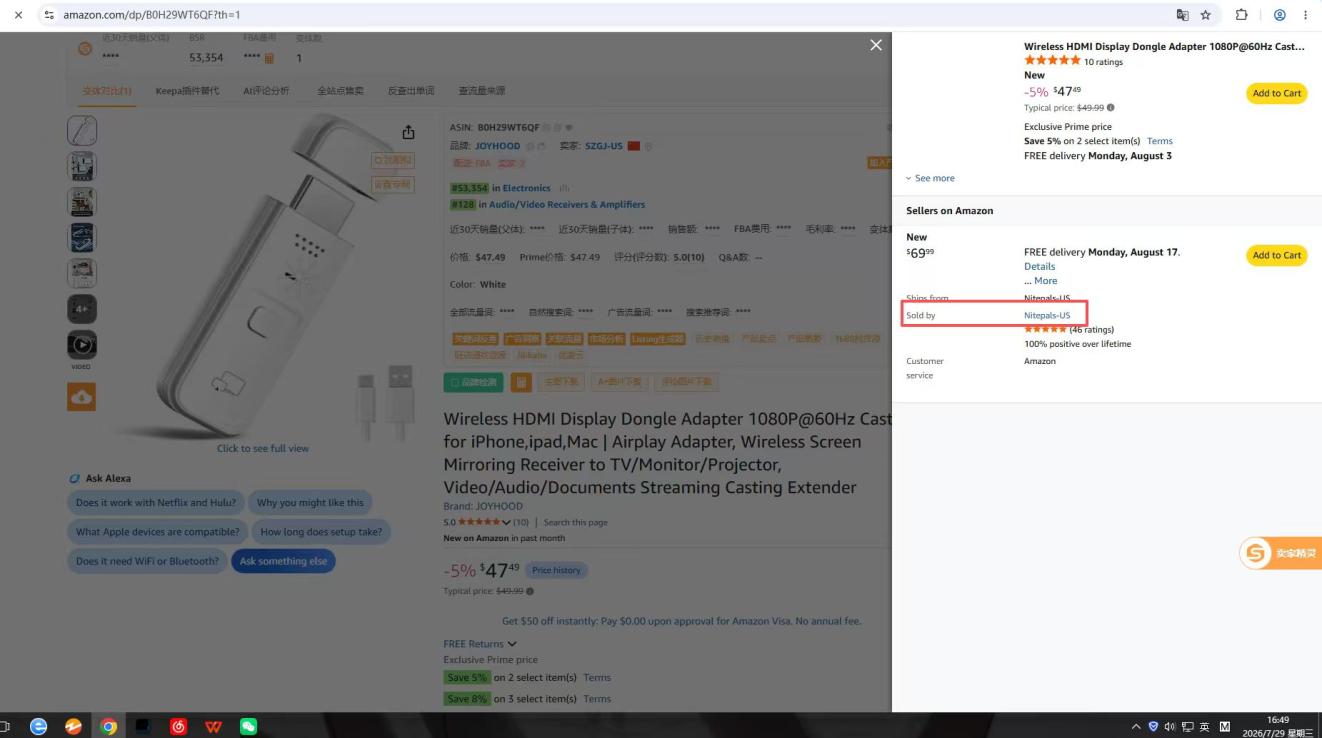Open the JOYHOOD brand link
The height and width of the screenshot is (738, 1322).
tap(498, 146)
